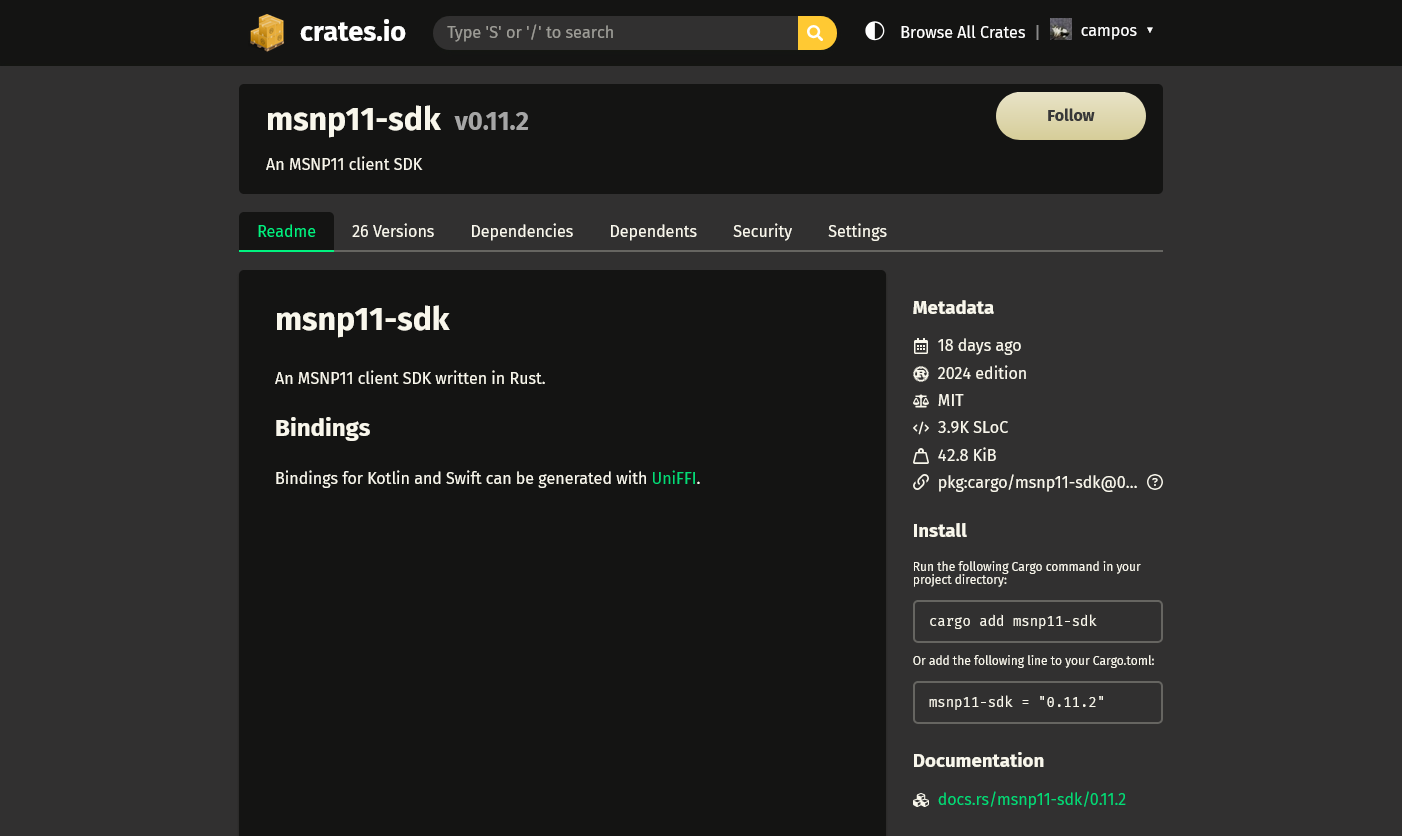This screenshot has height=836, width=1402.
Task: Click the Install section heading
Action: tap(940, 531)
